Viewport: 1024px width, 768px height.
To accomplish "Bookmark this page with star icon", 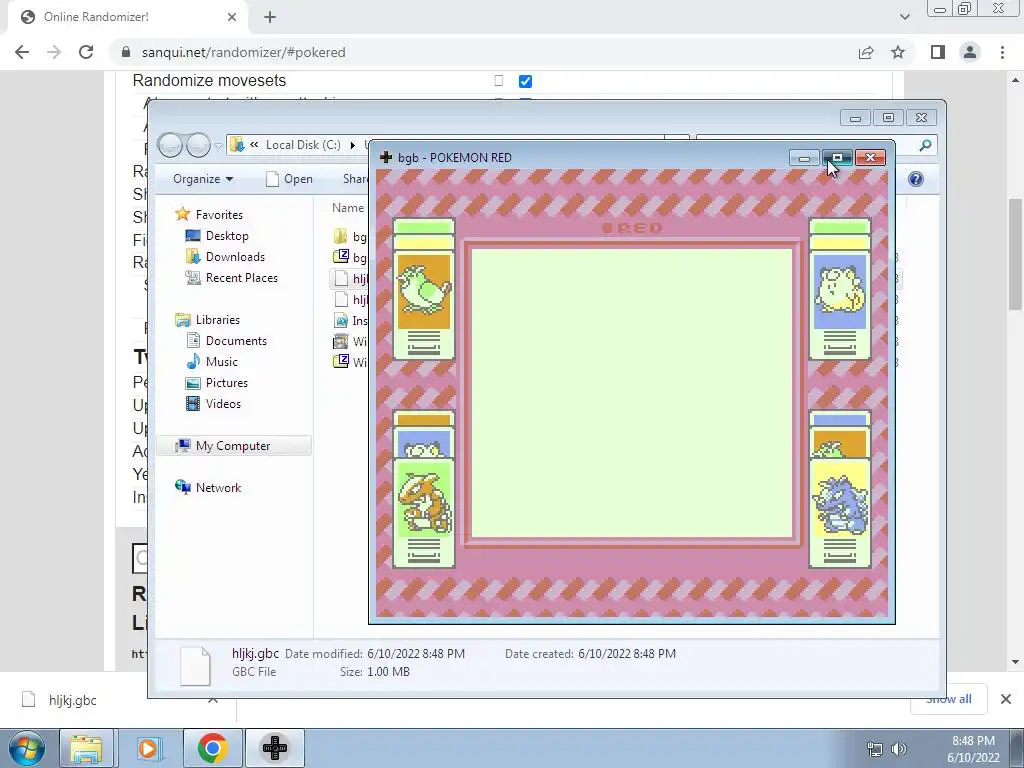I will (x=898, y=52).
